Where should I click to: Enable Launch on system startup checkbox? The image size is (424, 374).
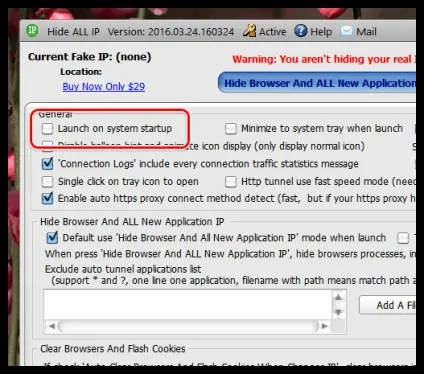pyautogui.click(x=47, y=129)
